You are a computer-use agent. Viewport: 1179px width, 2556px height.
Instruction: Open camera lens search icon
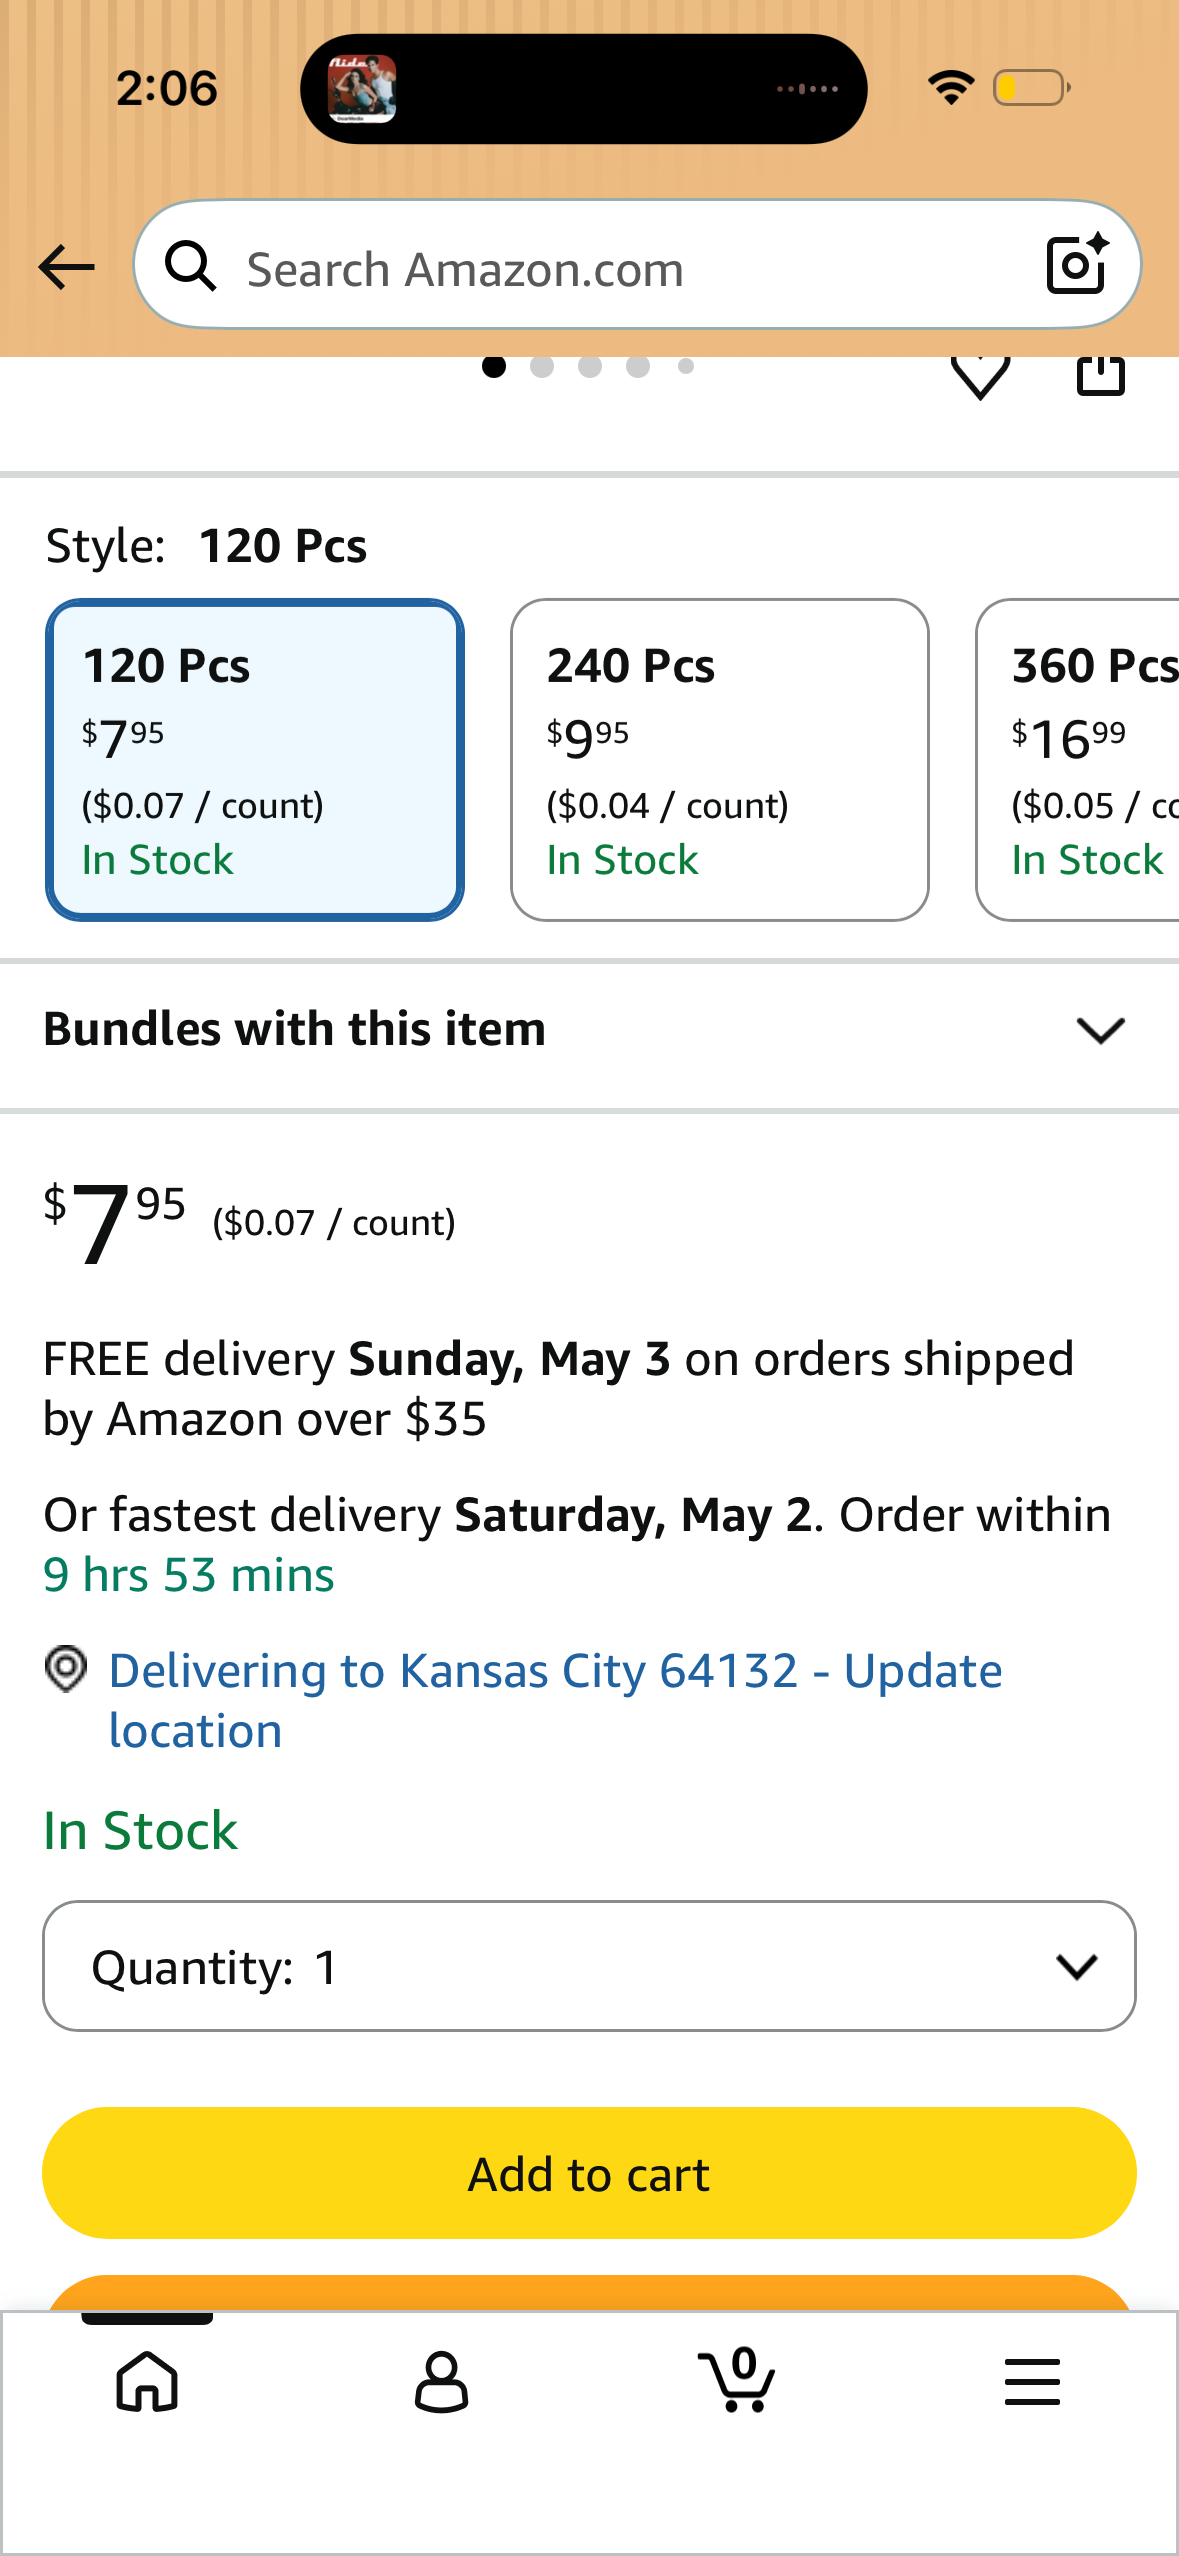(x=1076, y=265)
